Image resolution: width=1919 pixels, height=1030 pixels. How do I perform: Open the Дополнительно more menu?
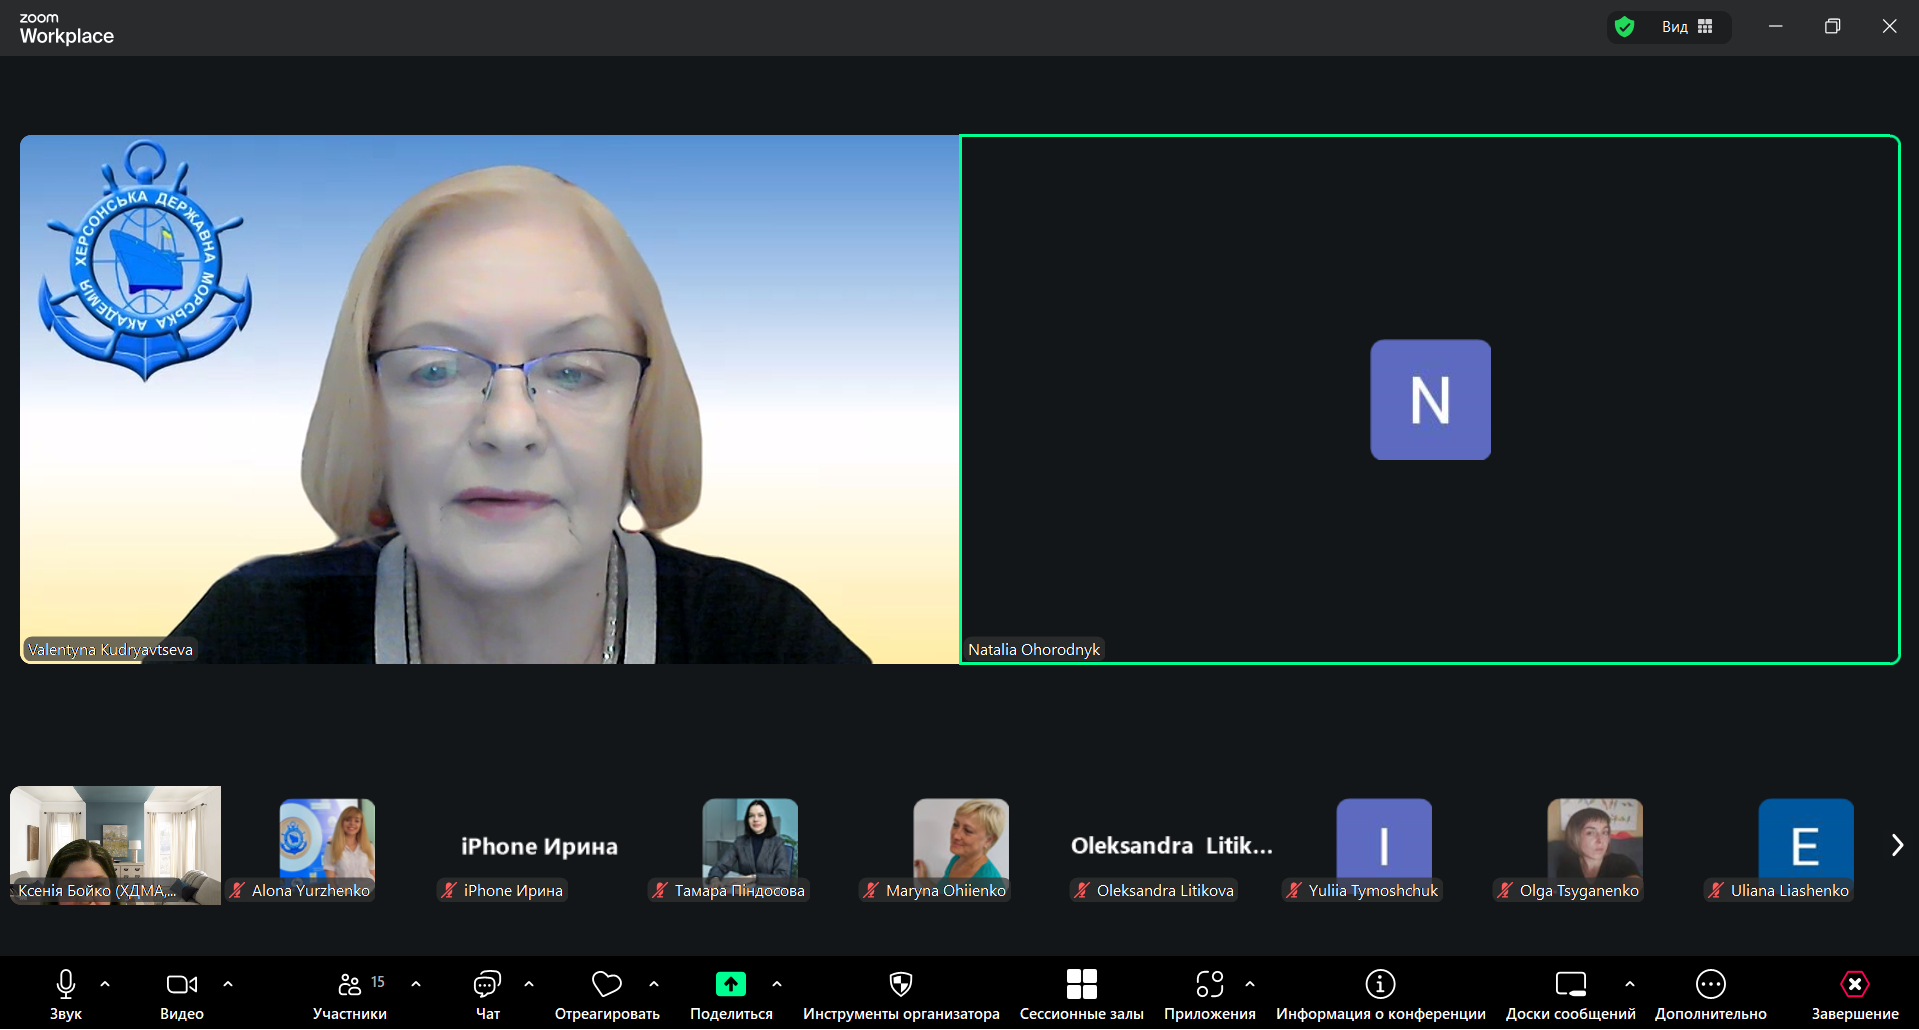(x=1710, y=985)
